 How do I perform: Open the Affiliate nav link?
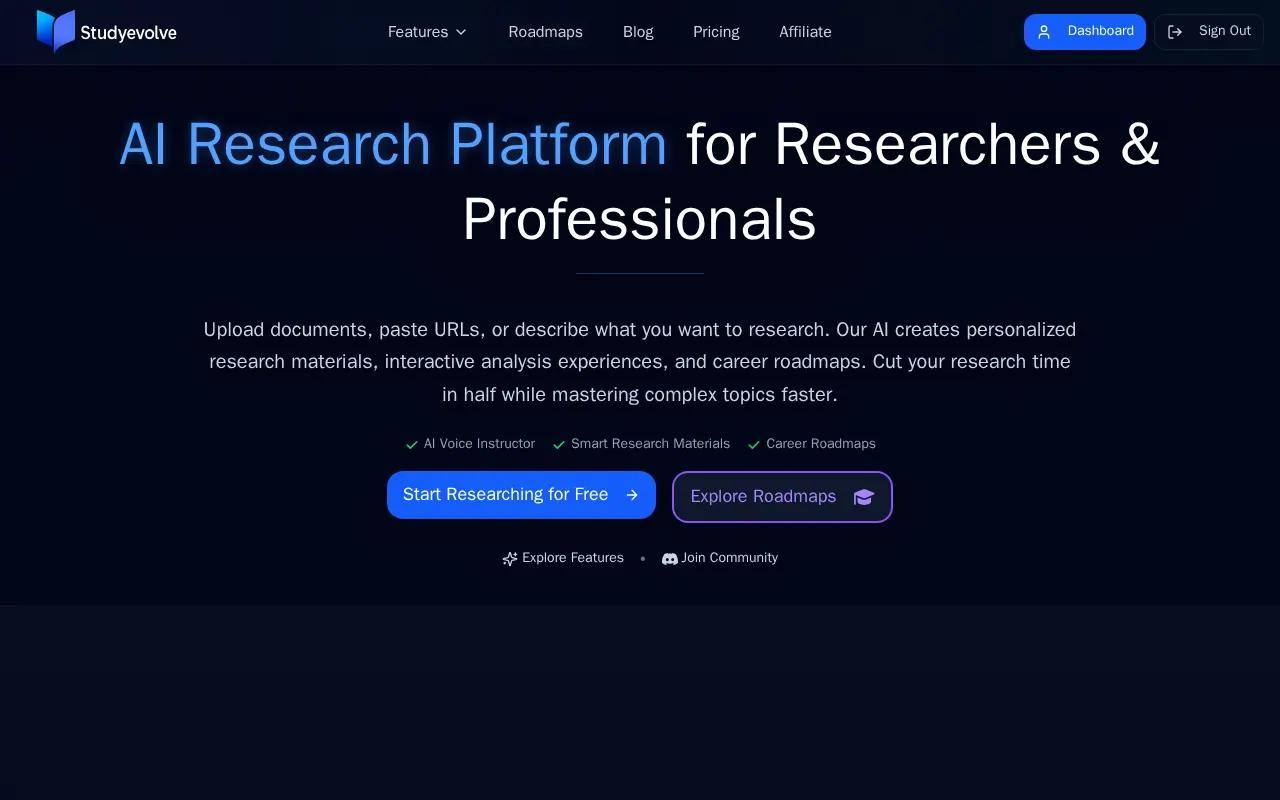pos(805,32)
